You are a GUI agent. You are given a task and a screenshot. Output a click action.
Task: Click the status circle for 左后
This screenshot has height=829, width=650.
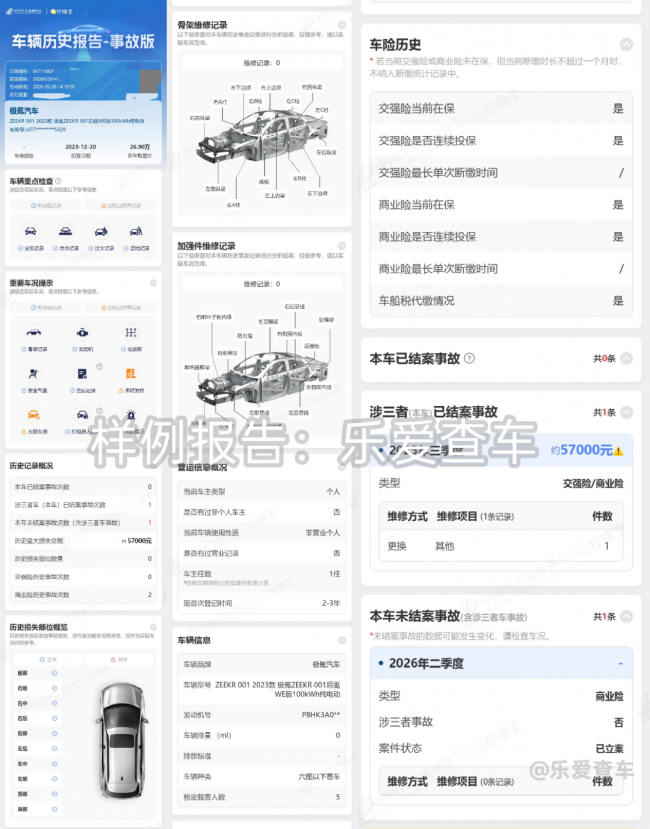[54, 749]
